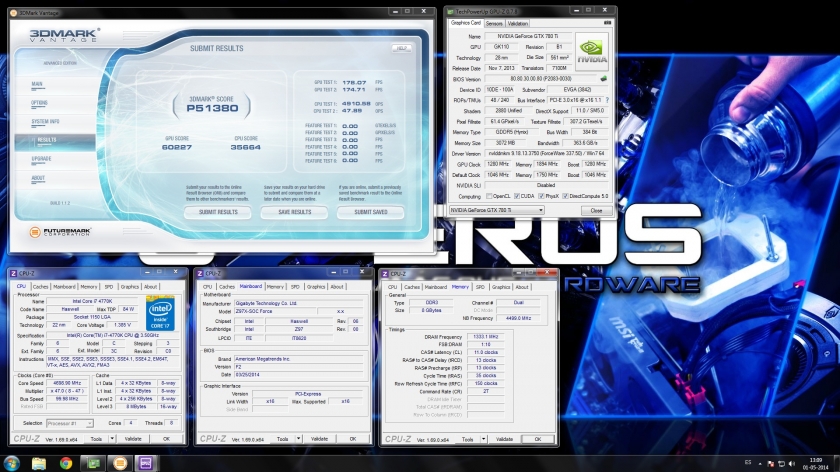Click the NVIDIA logo in GPU-Z
Image resolution: width=840 pixels, height=472 pixels.
coord(592,51)
